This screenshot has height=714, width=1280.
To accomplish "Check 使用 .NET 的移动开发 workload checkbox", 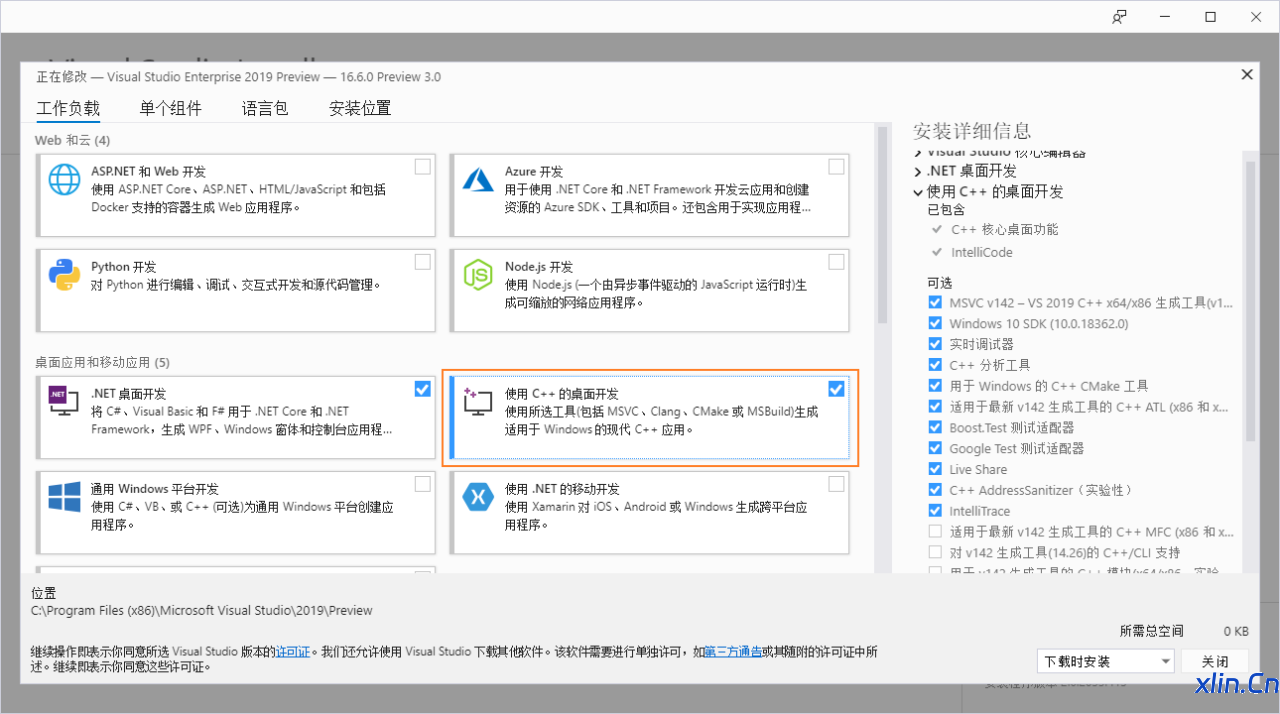I will click(x=836, y=484).
